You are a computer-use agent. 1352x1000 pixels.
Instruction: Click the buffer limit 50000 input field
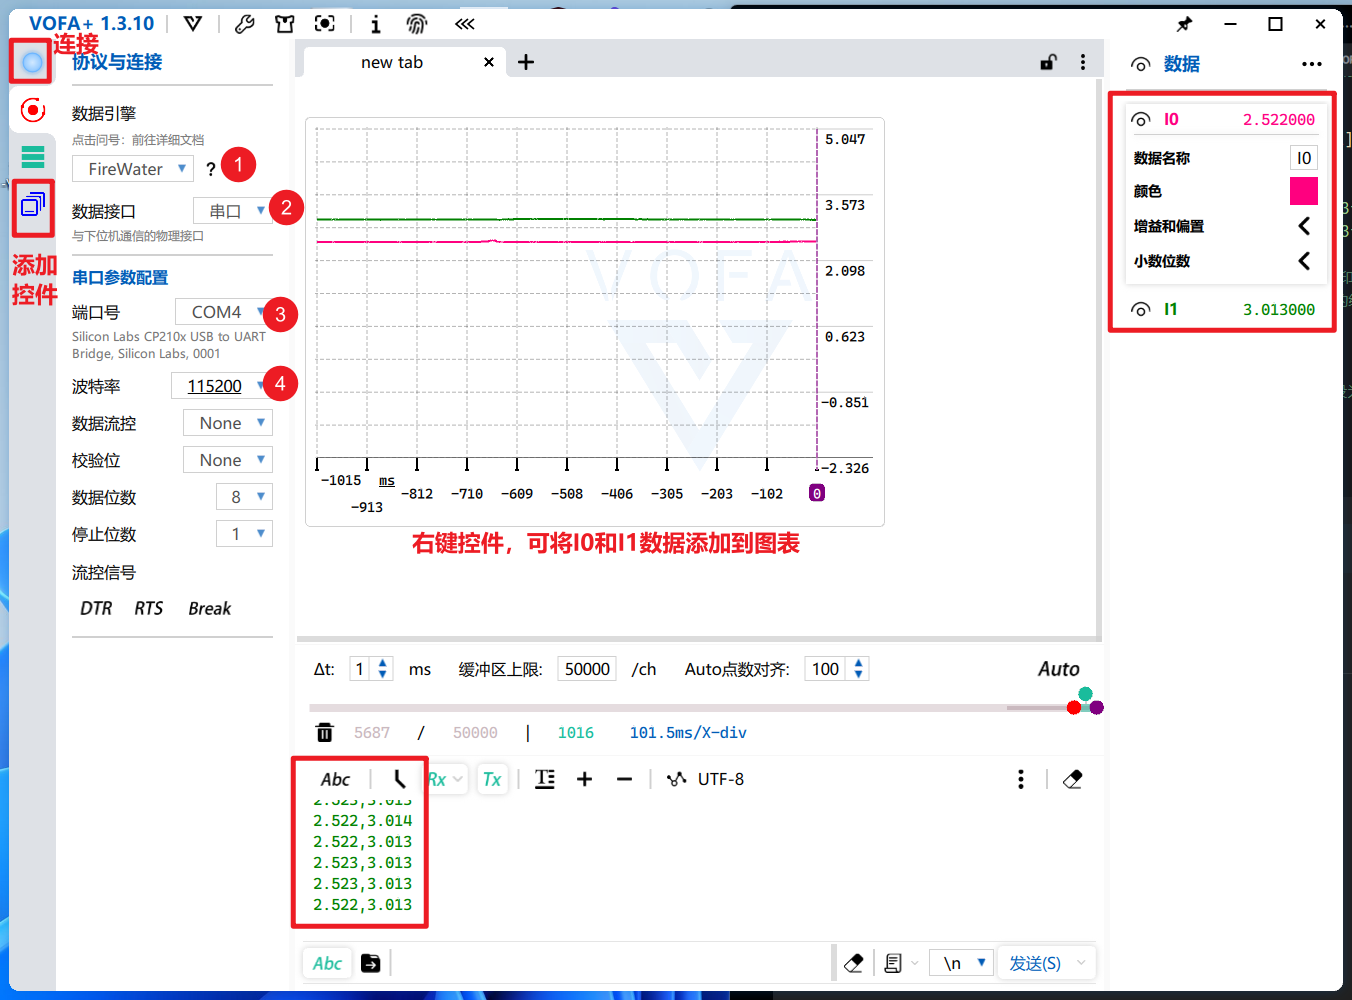pos(587,669)
